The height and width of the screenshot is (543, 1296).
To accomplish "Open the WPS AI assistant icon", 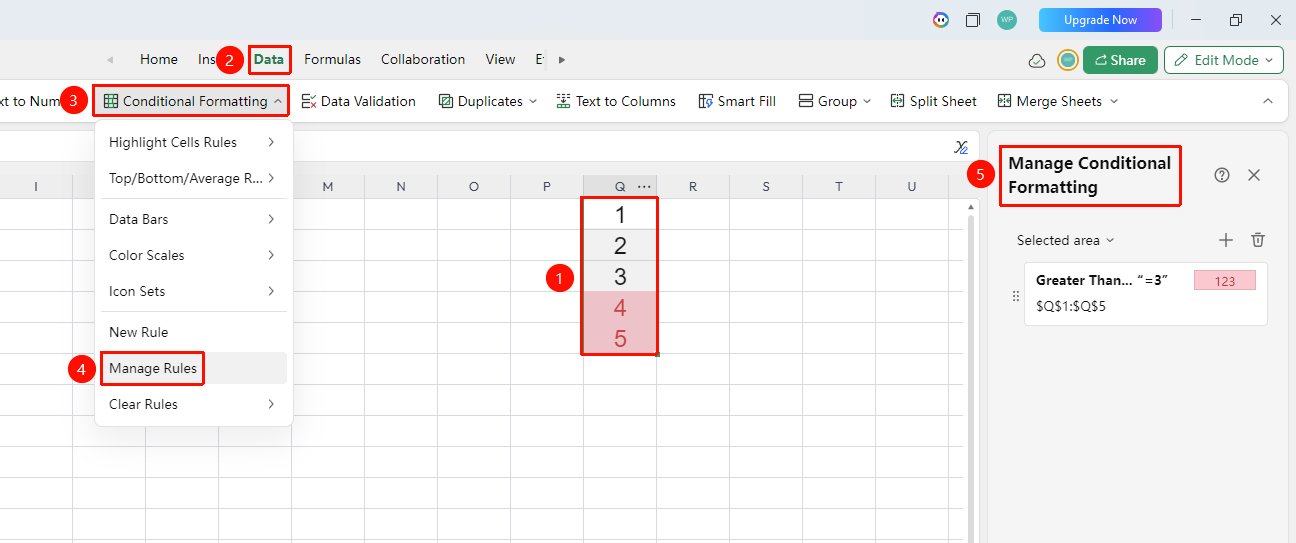I will click(940, 20).
